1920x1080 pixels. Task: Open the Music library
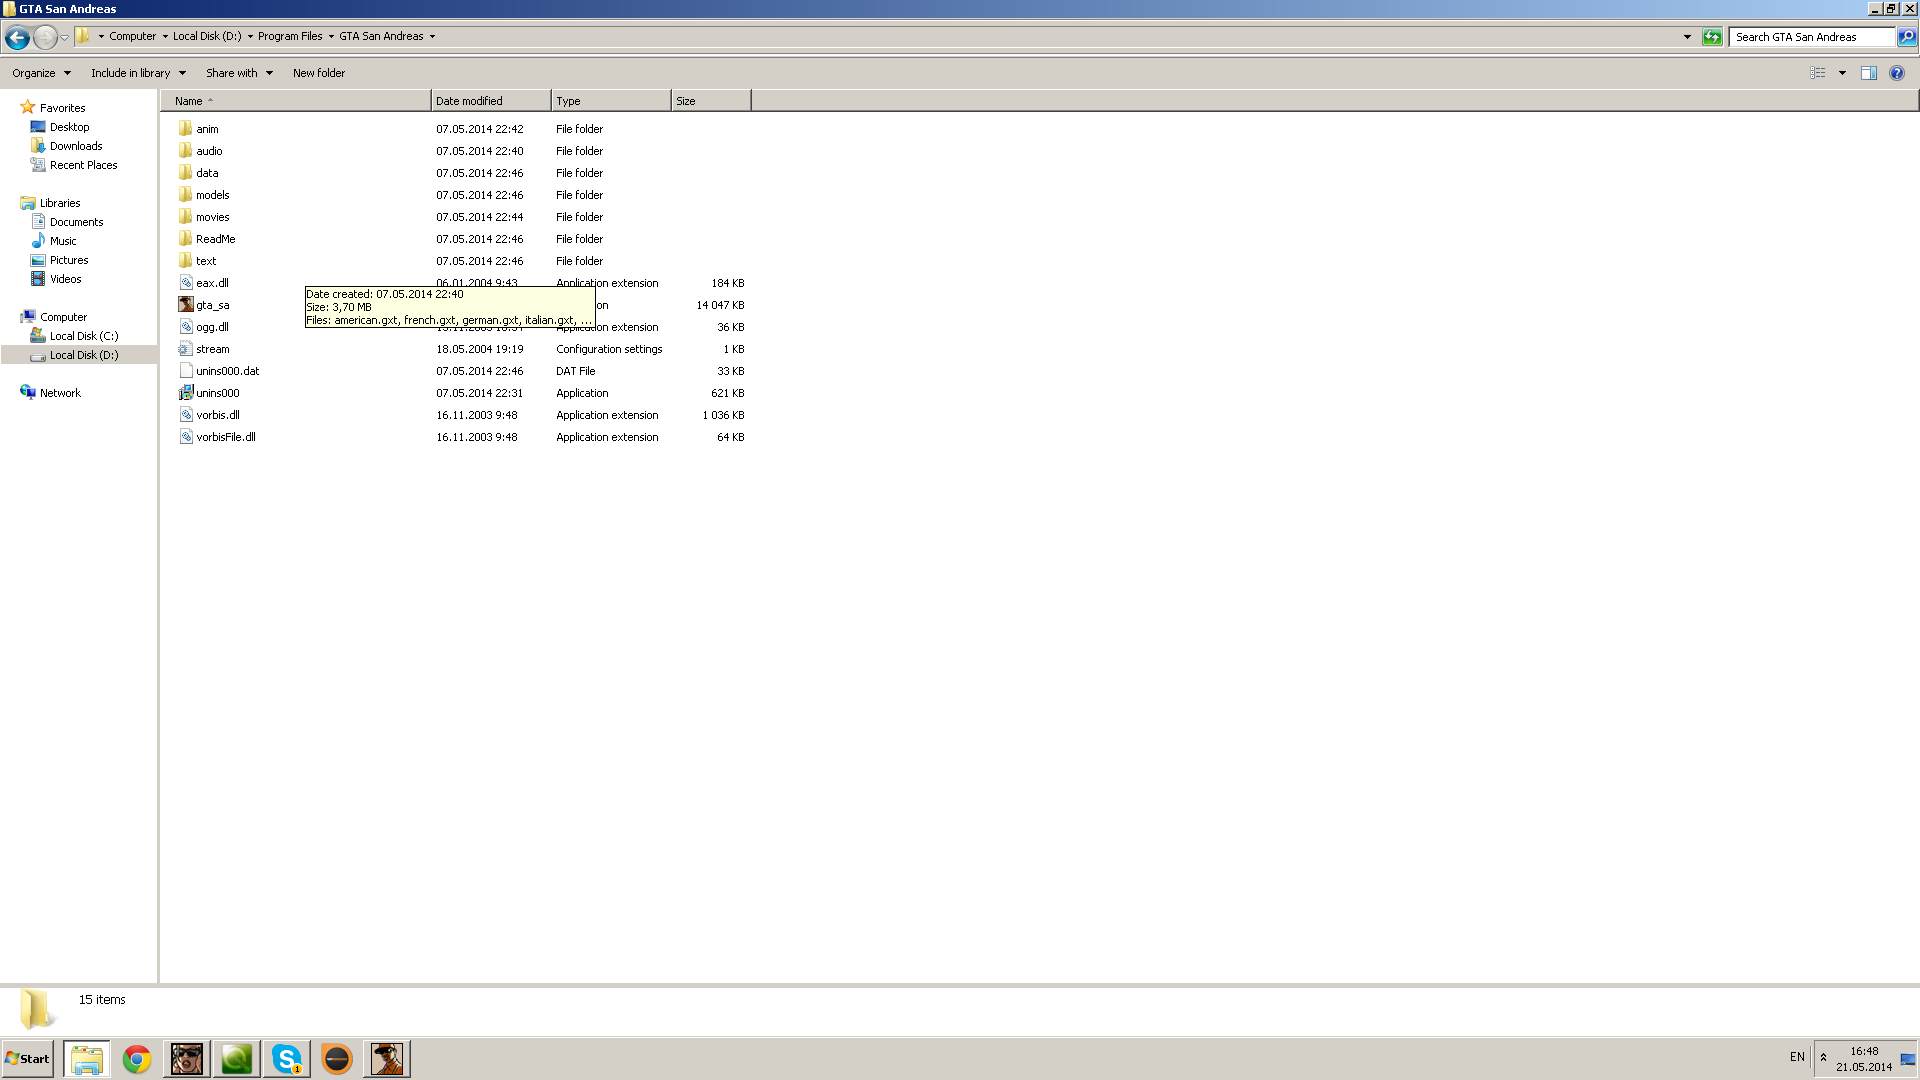[63, 241]
